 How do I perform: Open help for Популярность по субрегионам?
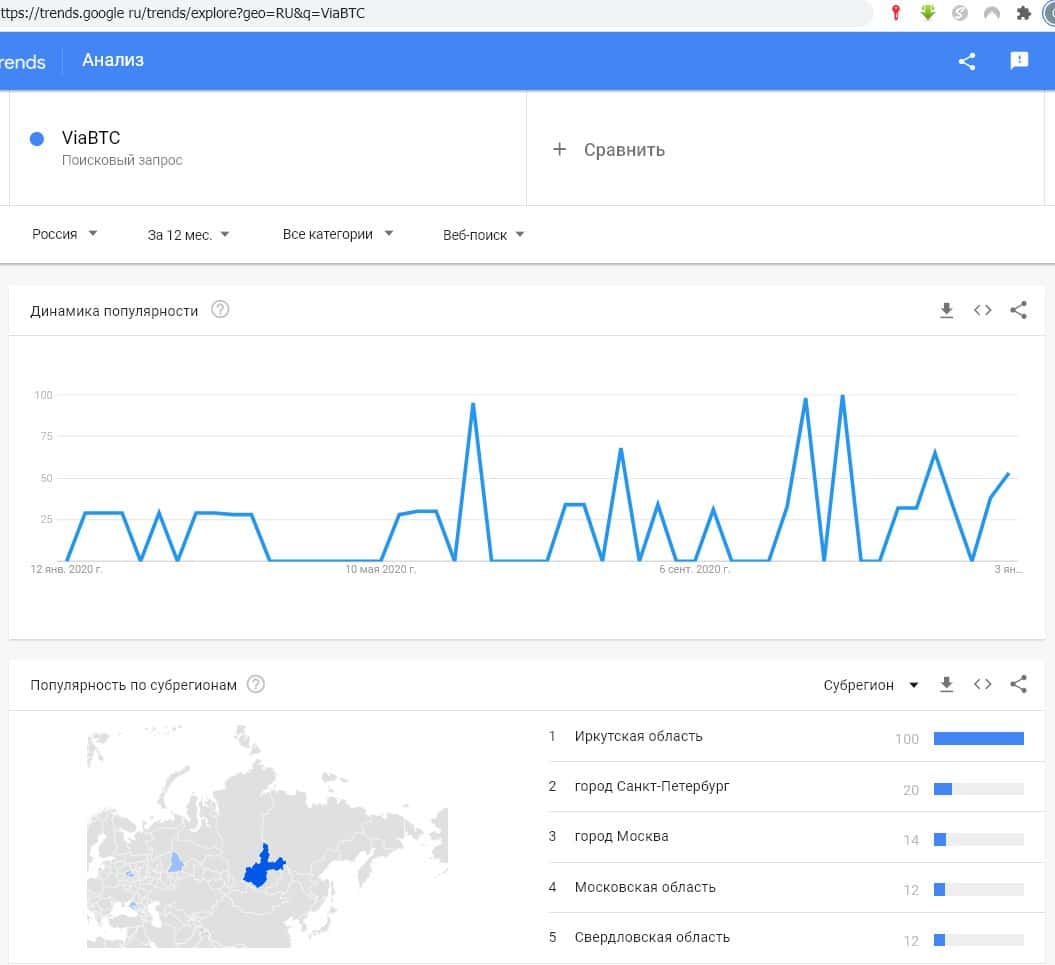(256, 685)
